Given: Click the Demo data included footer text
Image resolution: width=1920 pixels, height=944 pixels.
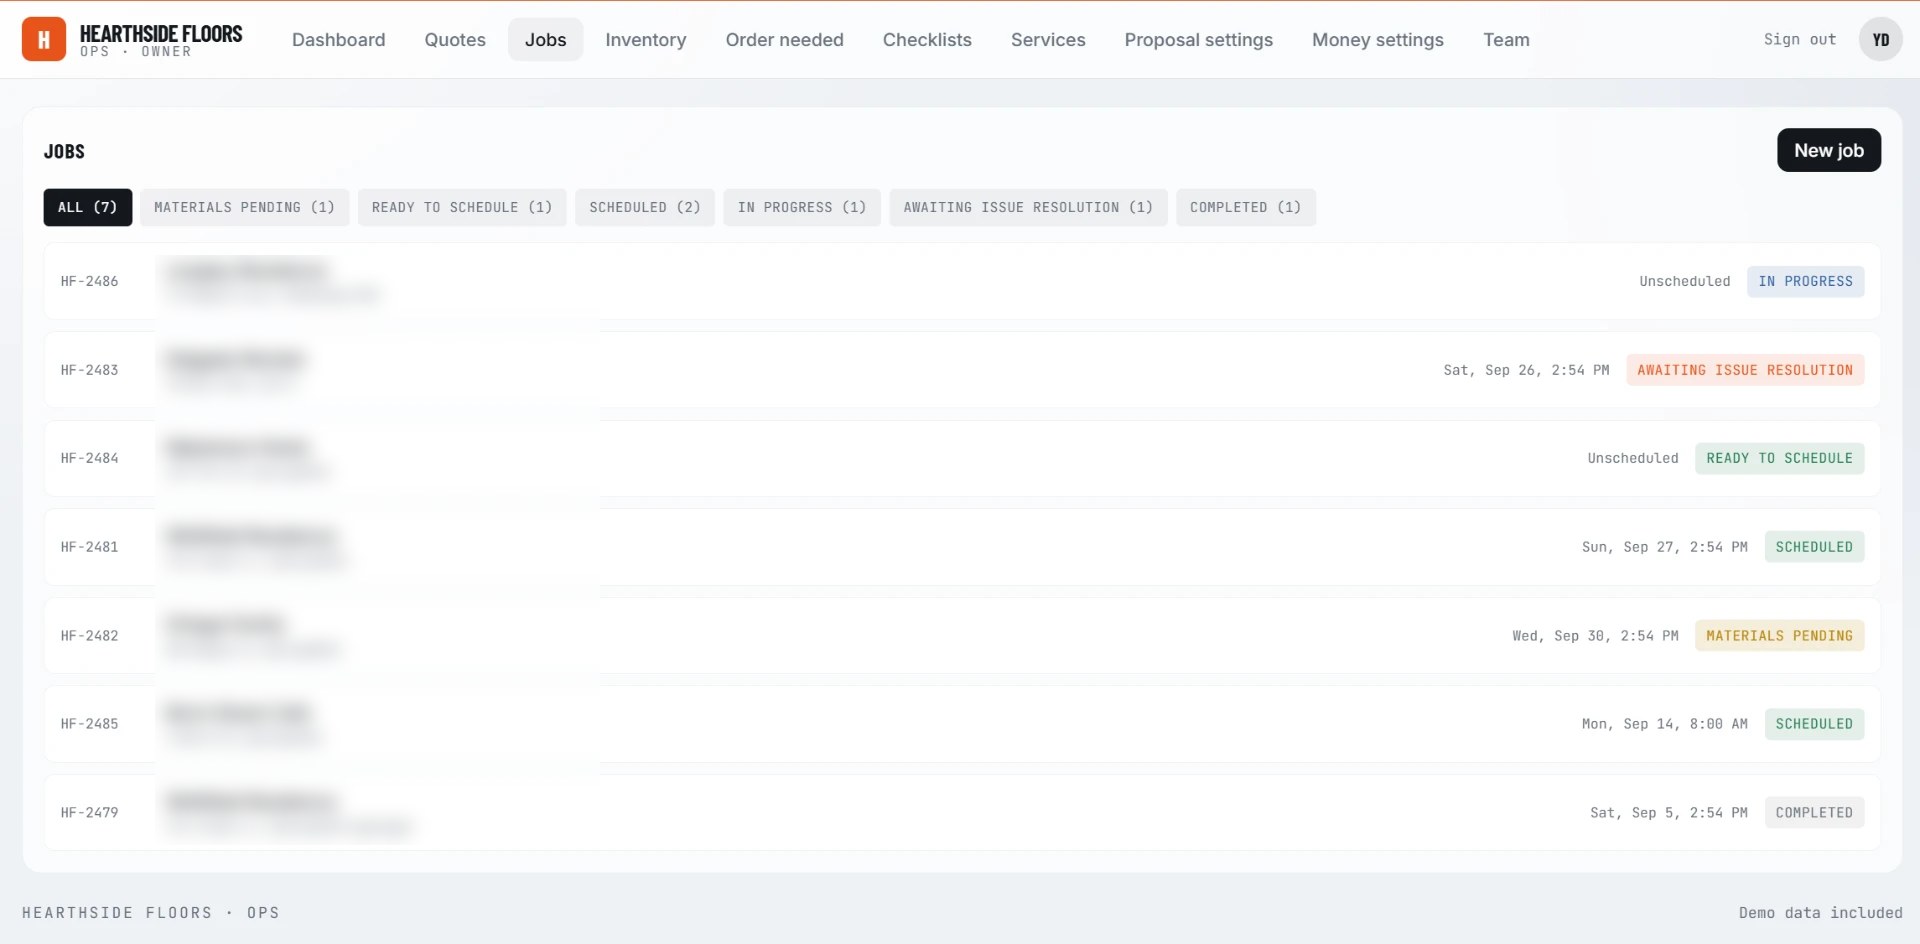Looking at the screenshot, I should click(x=1820, y=912).
